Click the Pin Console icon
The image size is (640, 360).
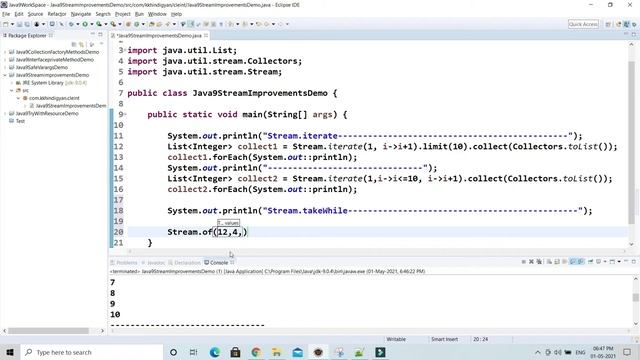point(591,262)
